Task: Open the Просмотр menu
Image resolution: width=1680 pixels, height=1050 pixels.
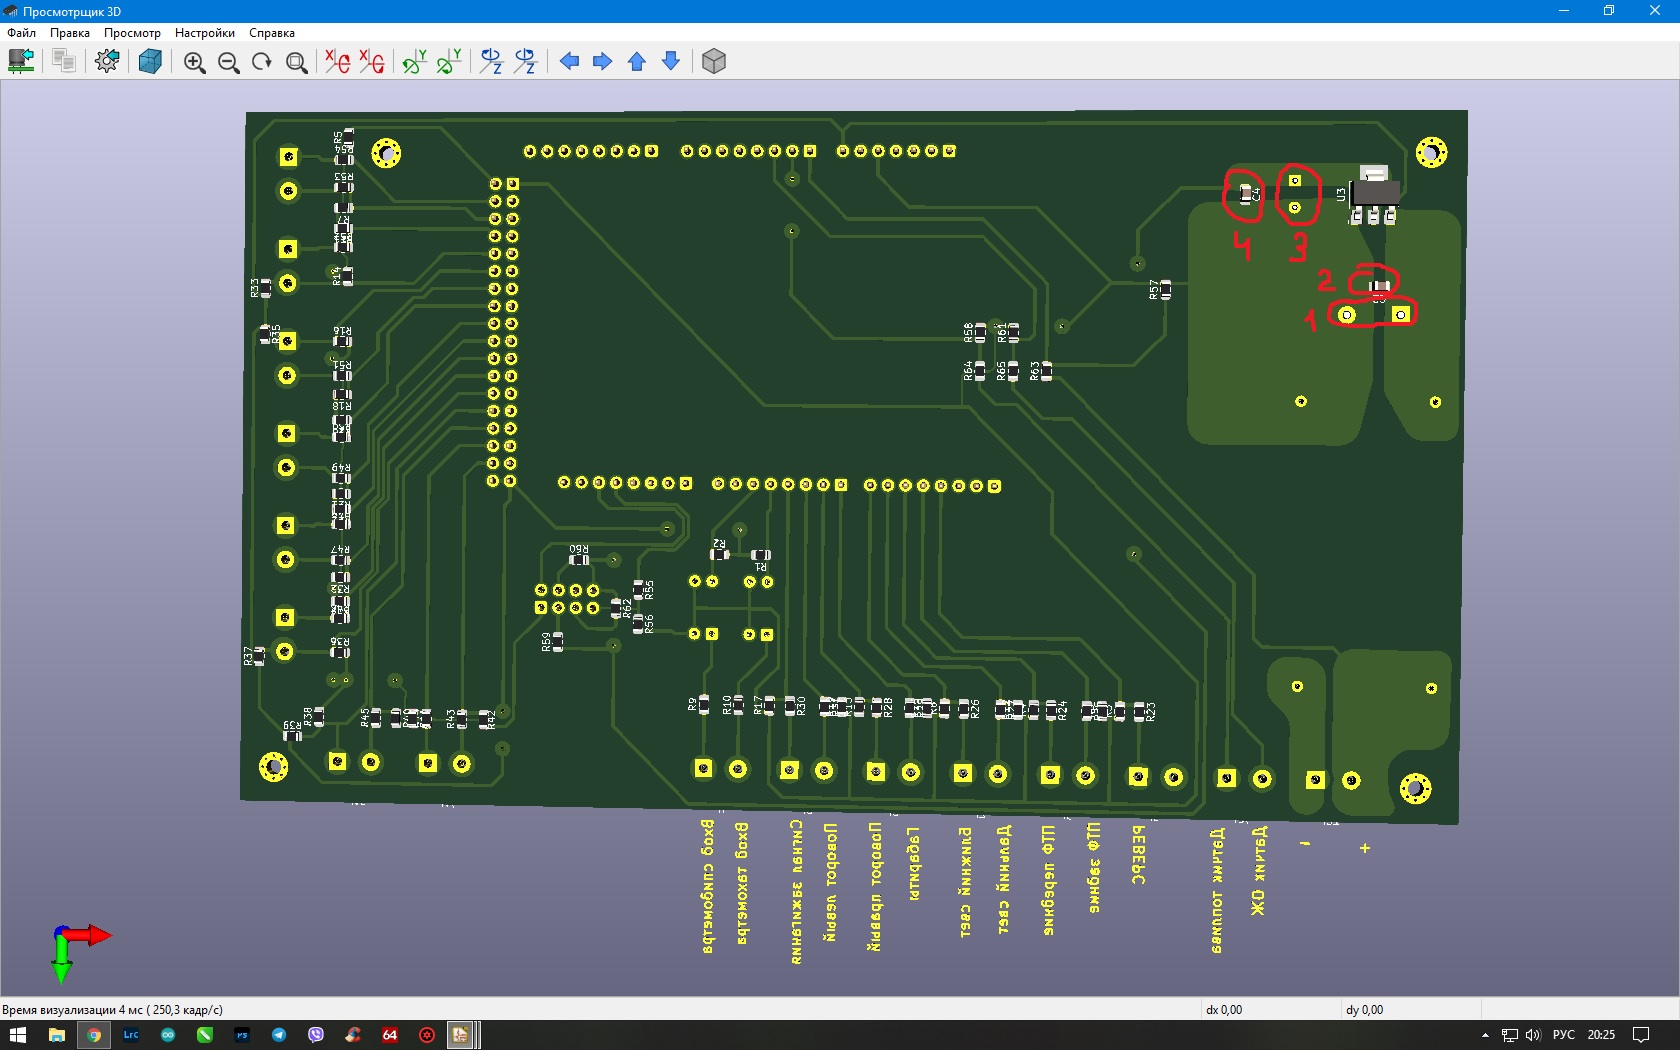Action: 132,33
